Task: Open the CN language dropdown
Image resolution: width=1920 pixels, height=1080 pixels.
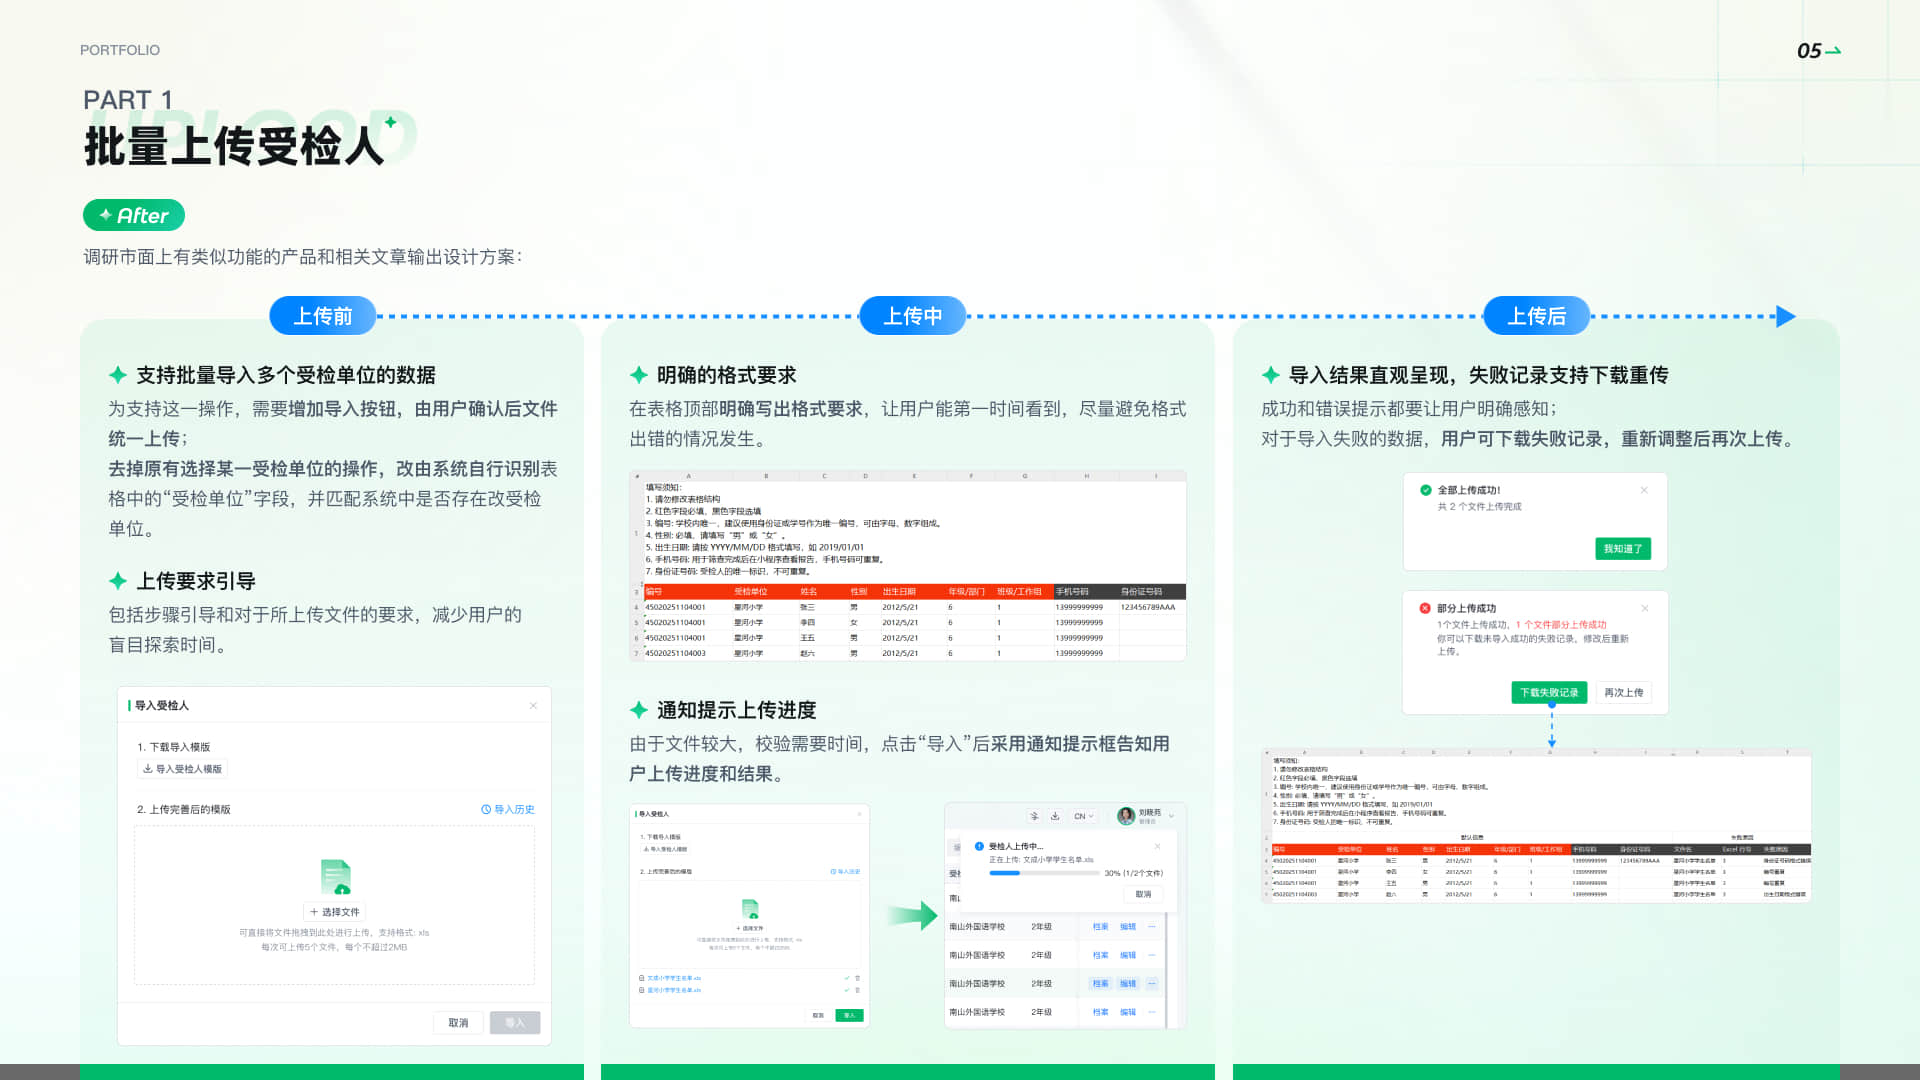Action: [x=1084, y=816]
